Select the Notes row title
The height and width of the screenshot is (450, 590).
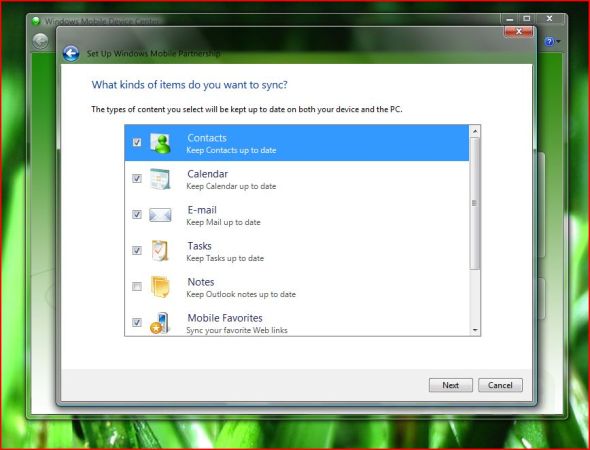coord(201,282)
